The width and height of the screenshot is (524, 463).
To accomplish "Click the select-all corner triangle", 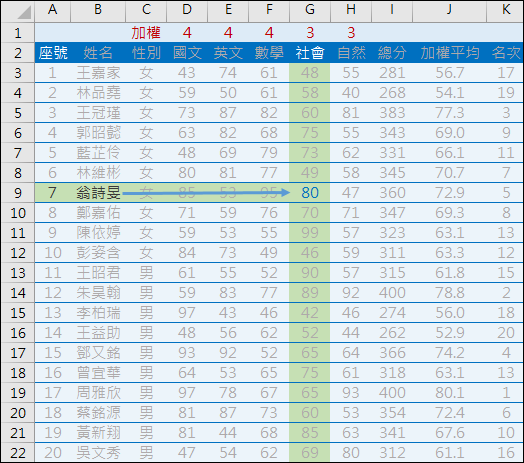I will point(24,12).
